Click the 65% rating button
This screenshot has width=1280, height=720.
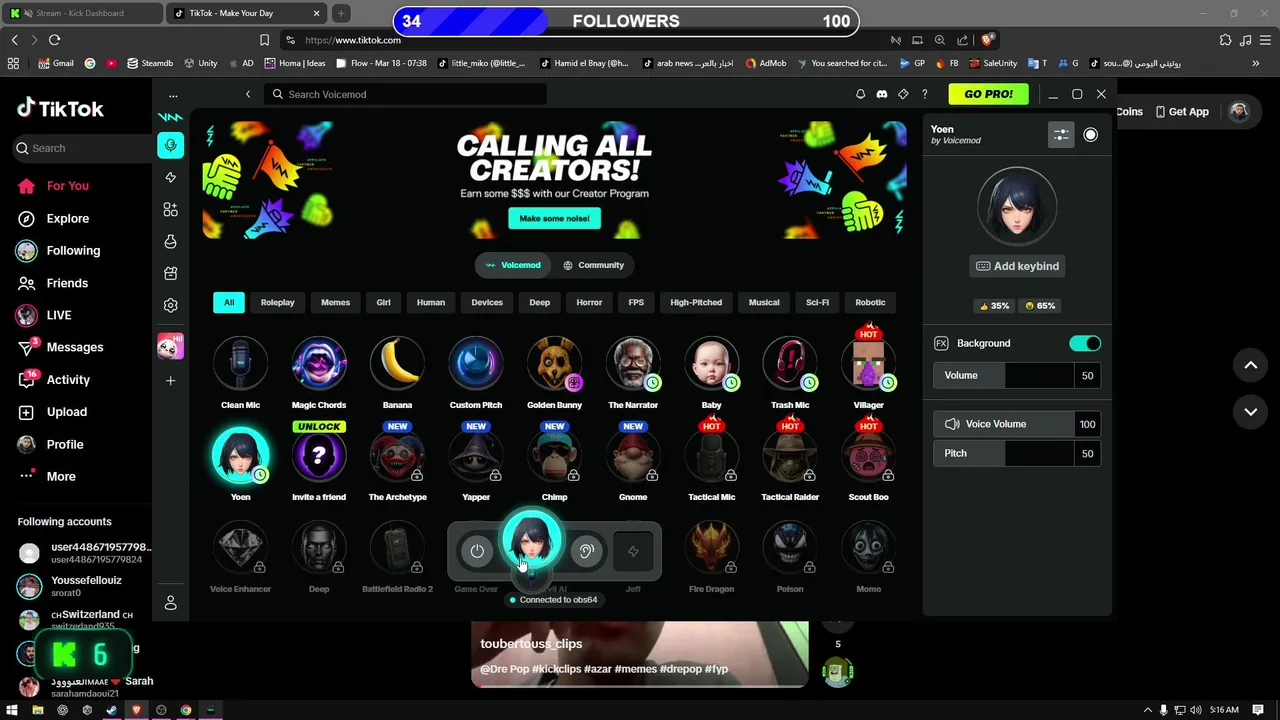[1040, 306]
